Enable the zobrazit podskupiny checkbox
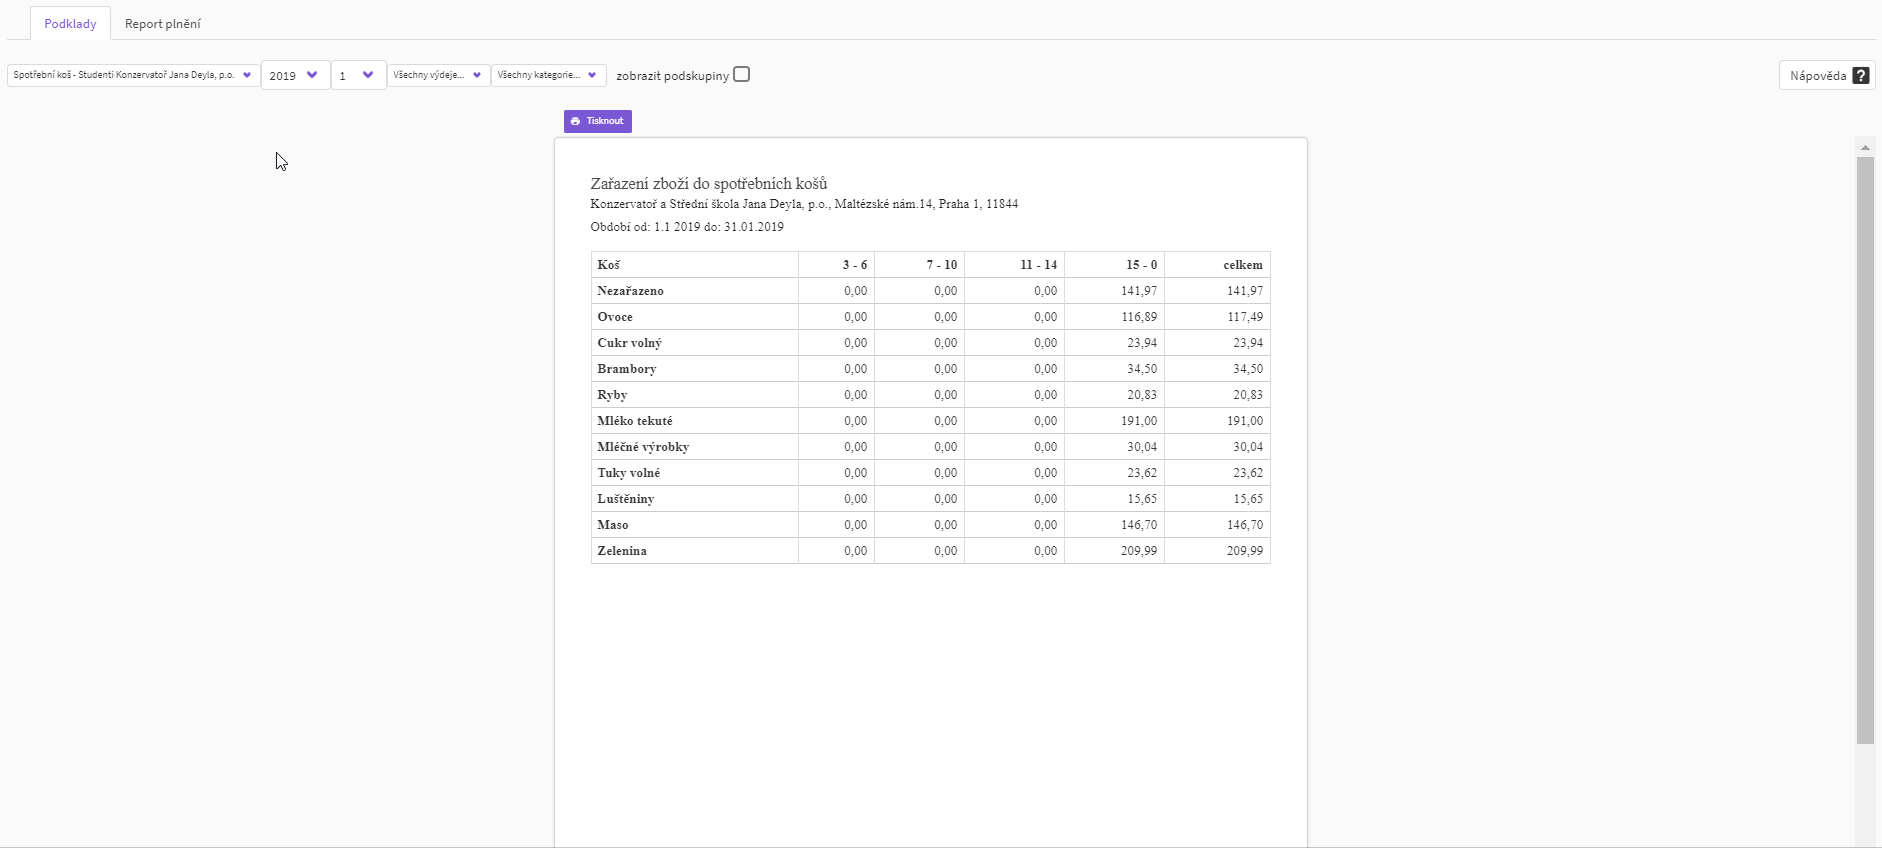 point(741,75)
